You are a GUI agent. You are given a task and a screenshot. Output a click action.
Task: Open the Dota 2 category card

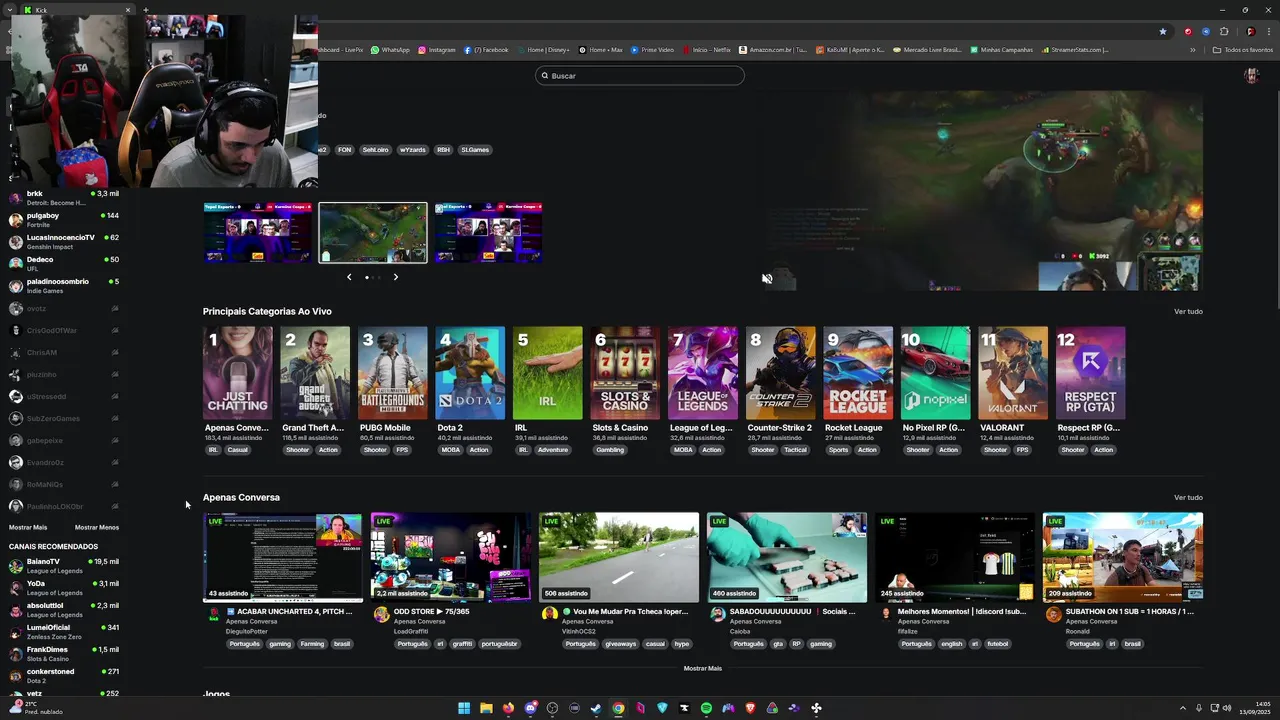click(x=470, y=373)
